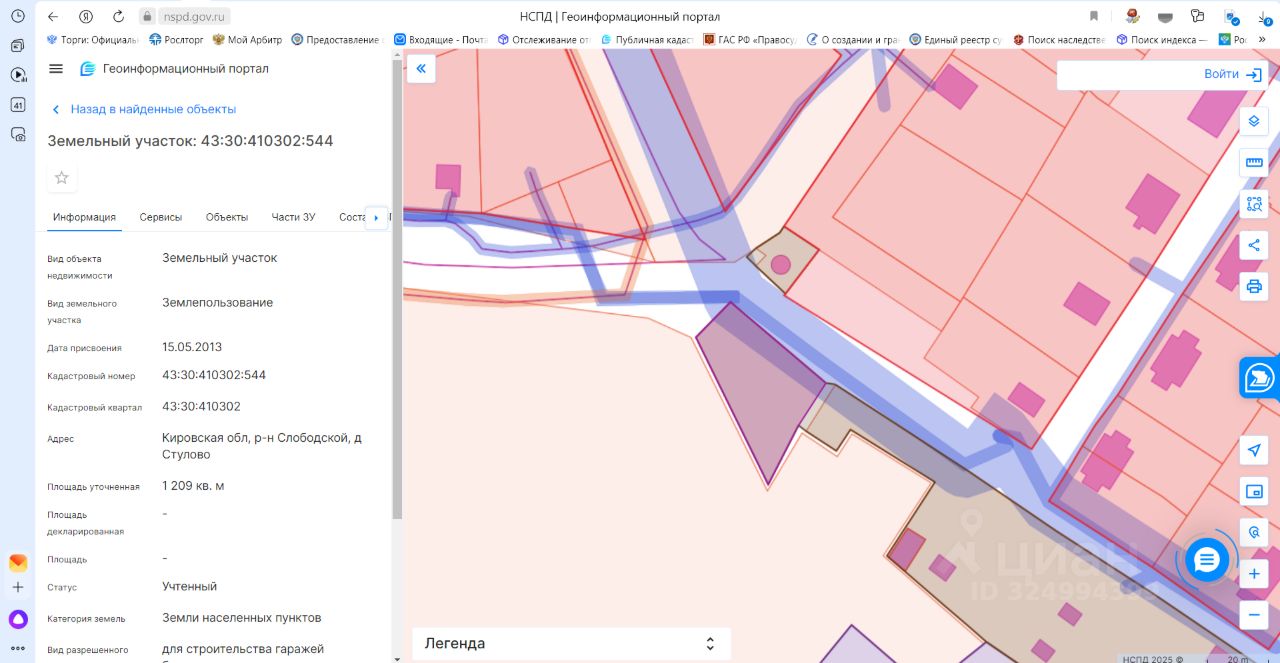1280x663 pixels.
Task: Click the Землепользование value
Action: 217,302
